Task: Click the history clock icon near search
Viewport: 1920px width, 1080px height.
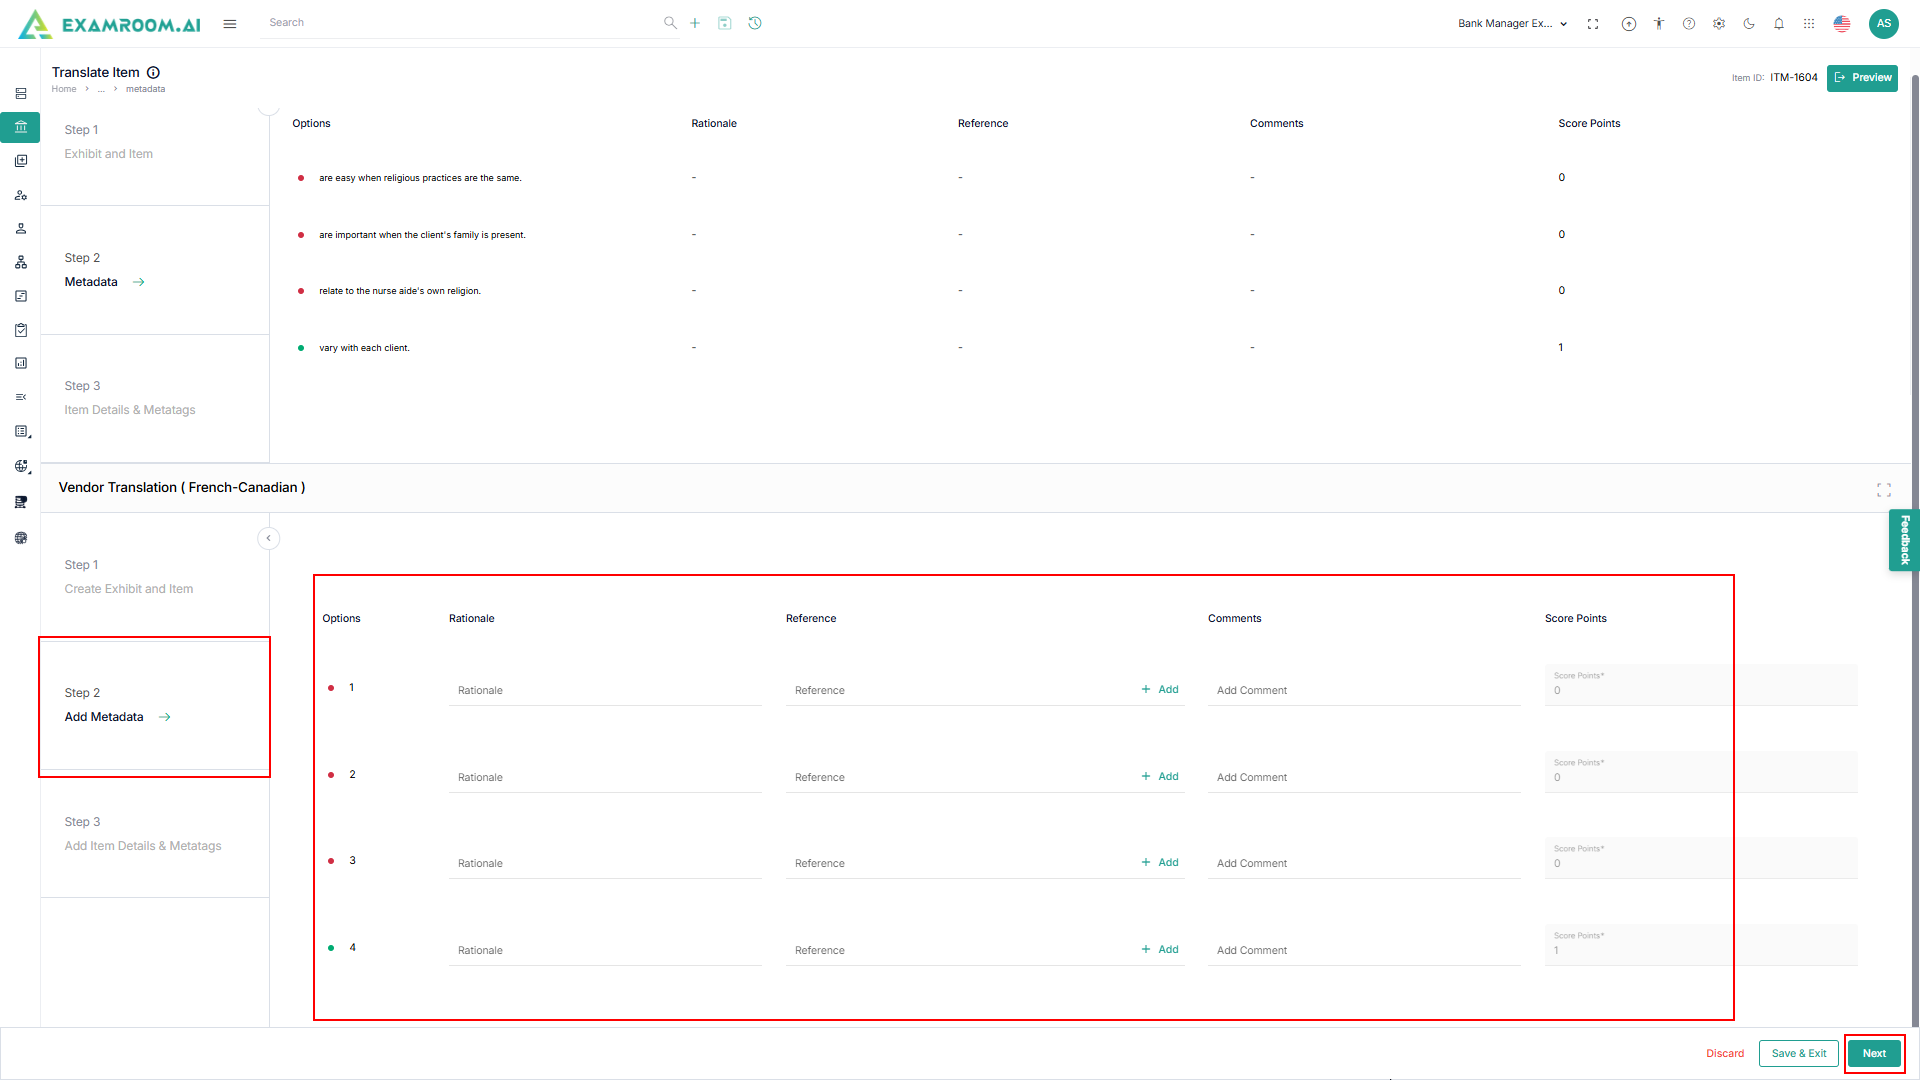Action: click(x=755, y=23)
